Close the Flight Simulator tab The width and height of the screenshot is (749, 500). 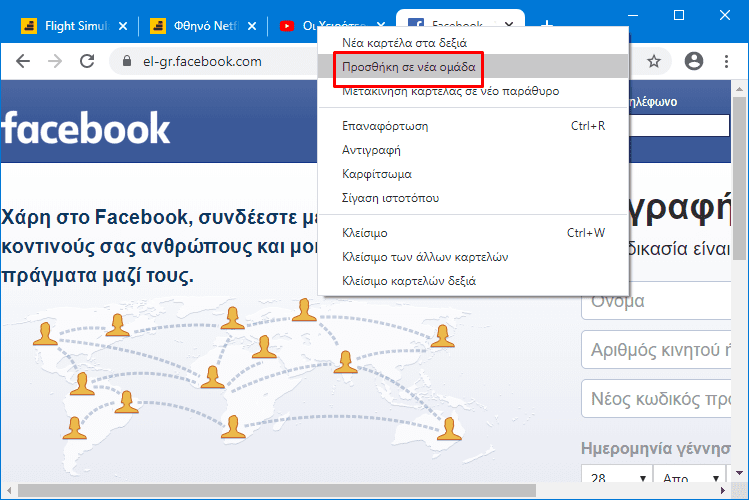123,26
